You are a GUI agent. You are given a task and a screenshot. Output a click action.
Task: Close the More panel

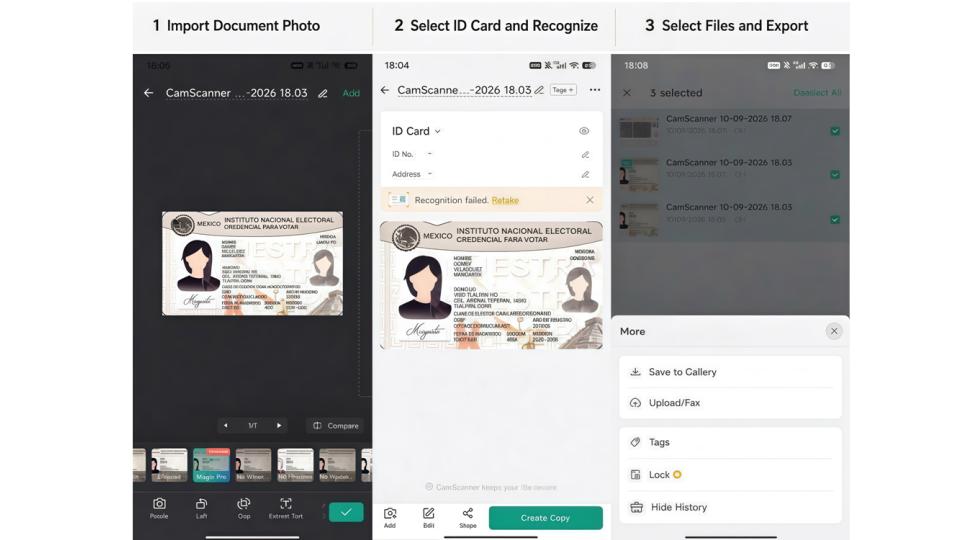(834, 331)
